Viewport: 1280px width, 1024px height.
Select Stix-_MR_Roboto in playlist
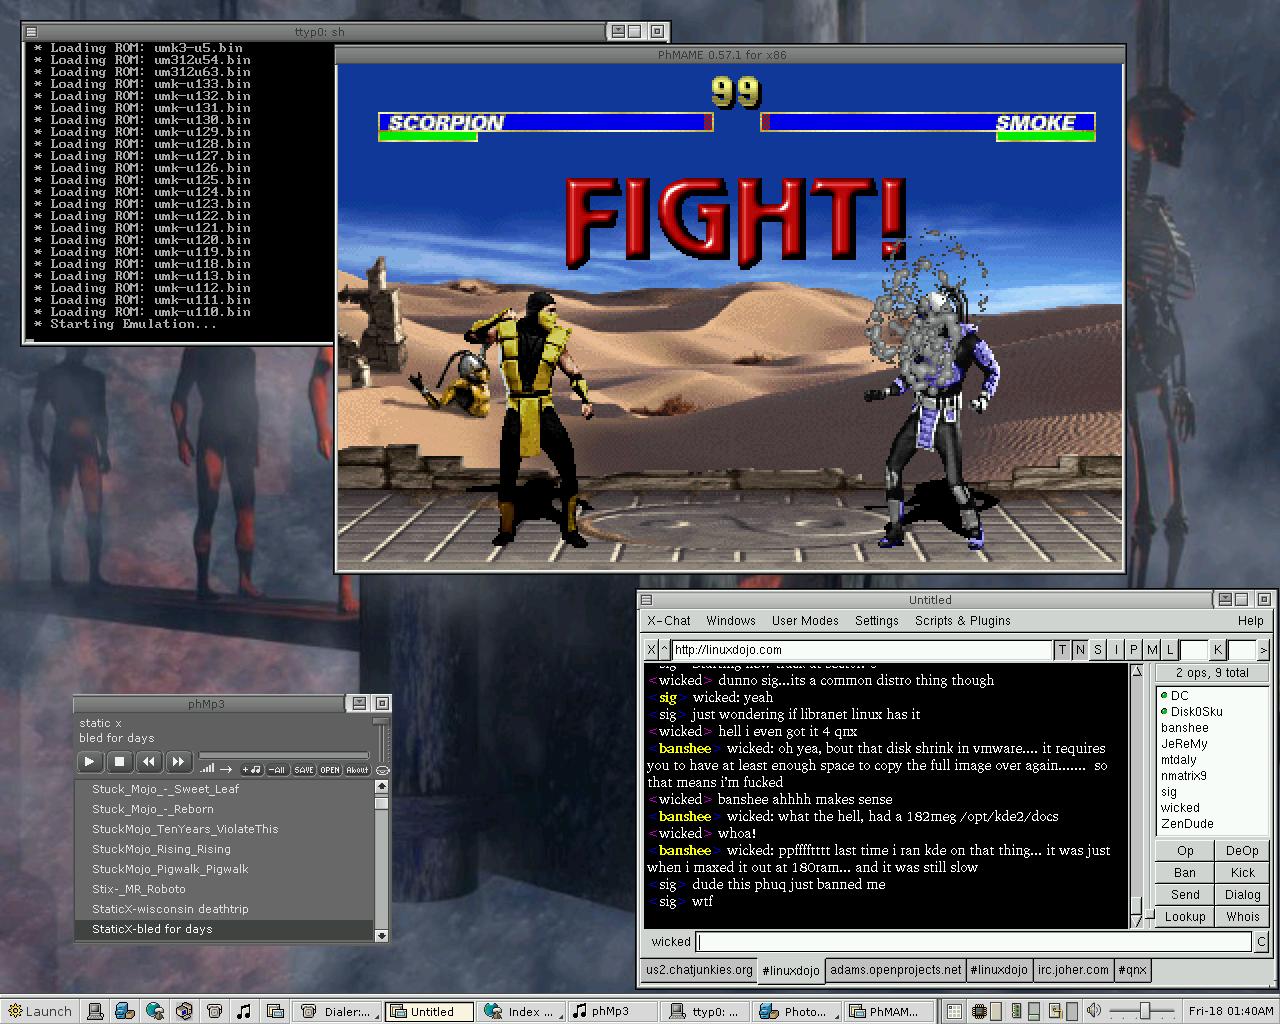pyautogui.click(x=224, y=889)
